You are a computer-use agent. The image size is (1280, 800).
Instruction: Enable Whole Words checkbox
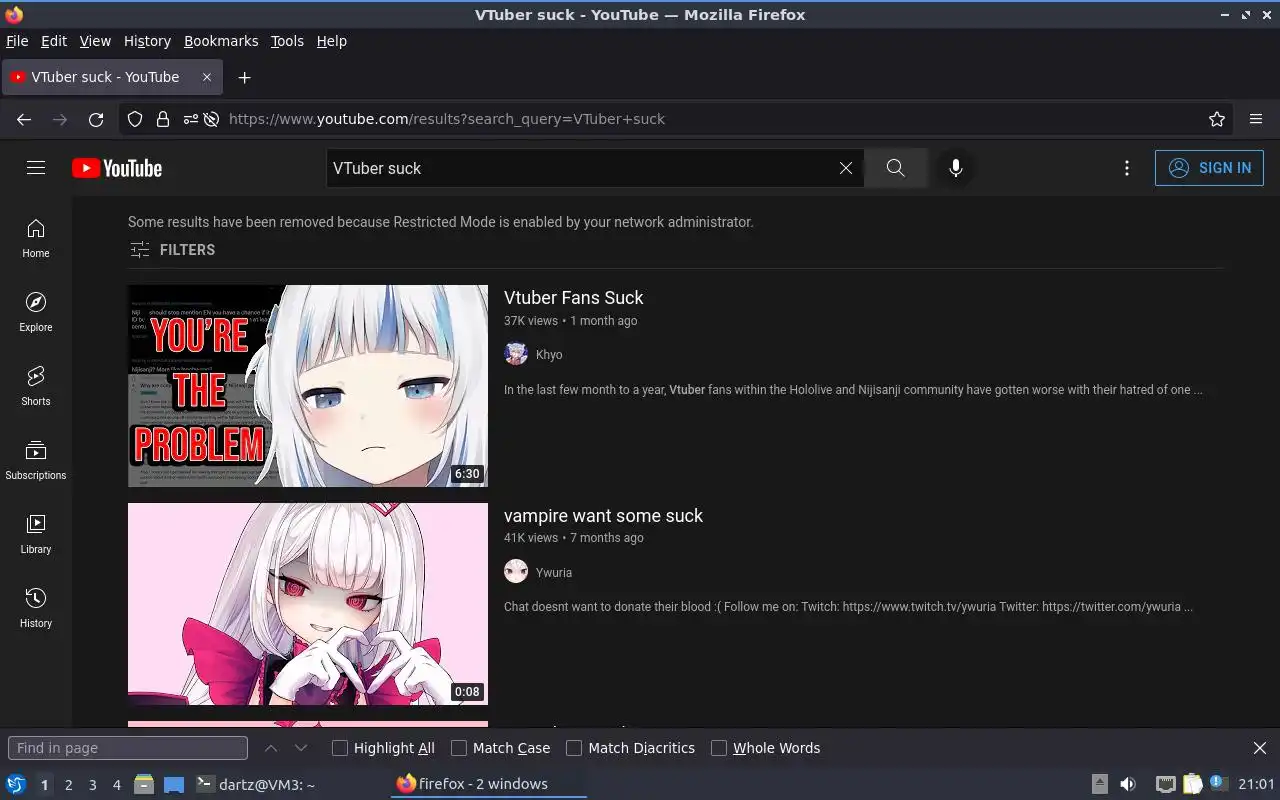point(719,748)
